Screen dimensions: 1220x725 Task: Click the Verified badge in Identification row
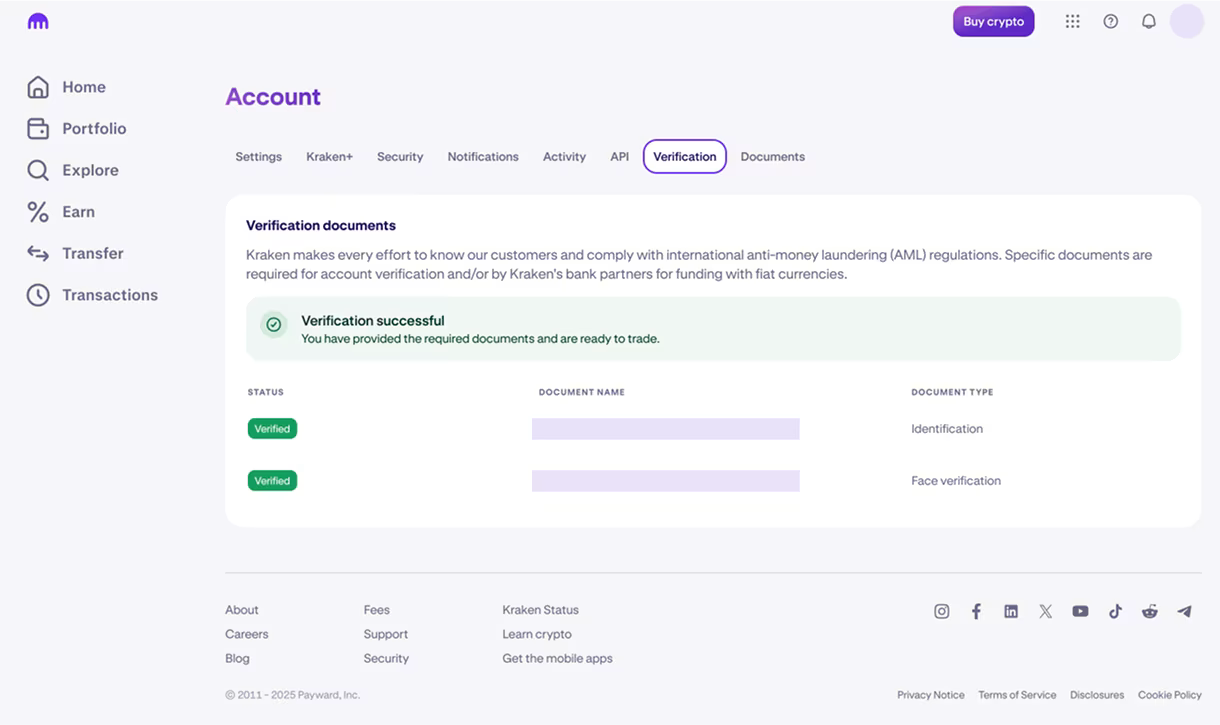(x=272, y=429)
